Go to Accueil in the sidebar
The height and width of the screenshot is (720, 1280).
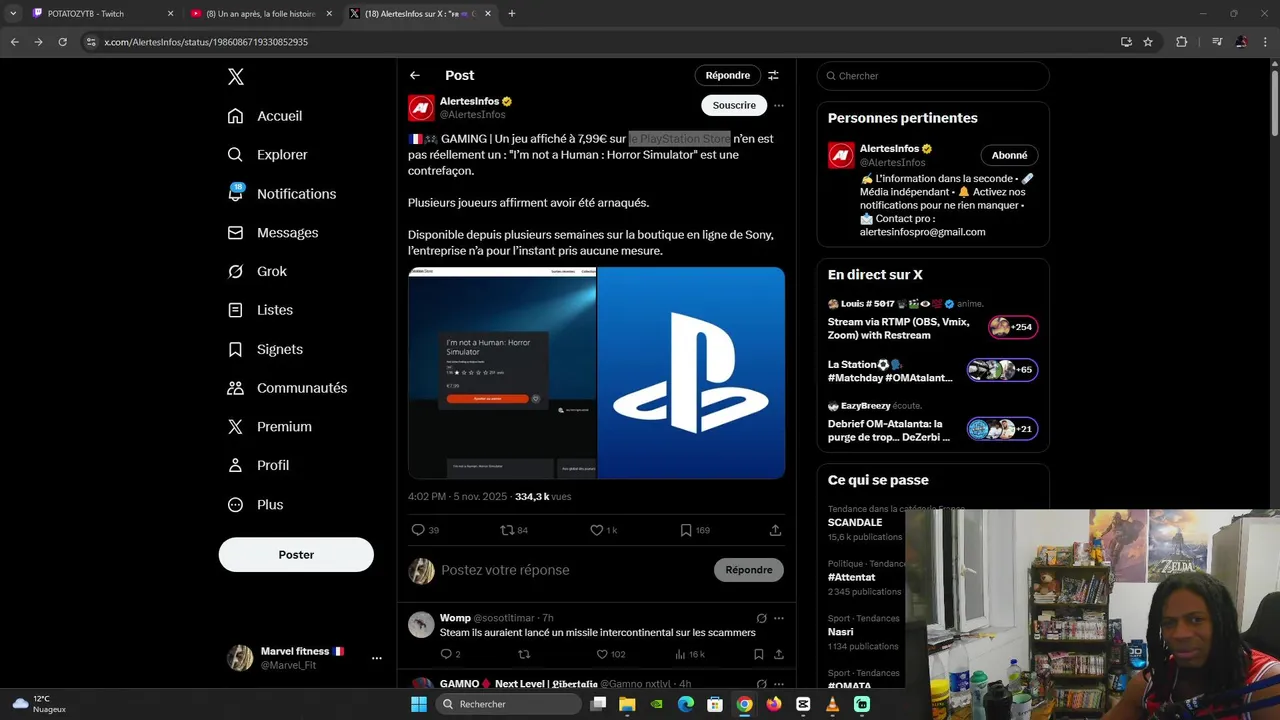[265, 116]
